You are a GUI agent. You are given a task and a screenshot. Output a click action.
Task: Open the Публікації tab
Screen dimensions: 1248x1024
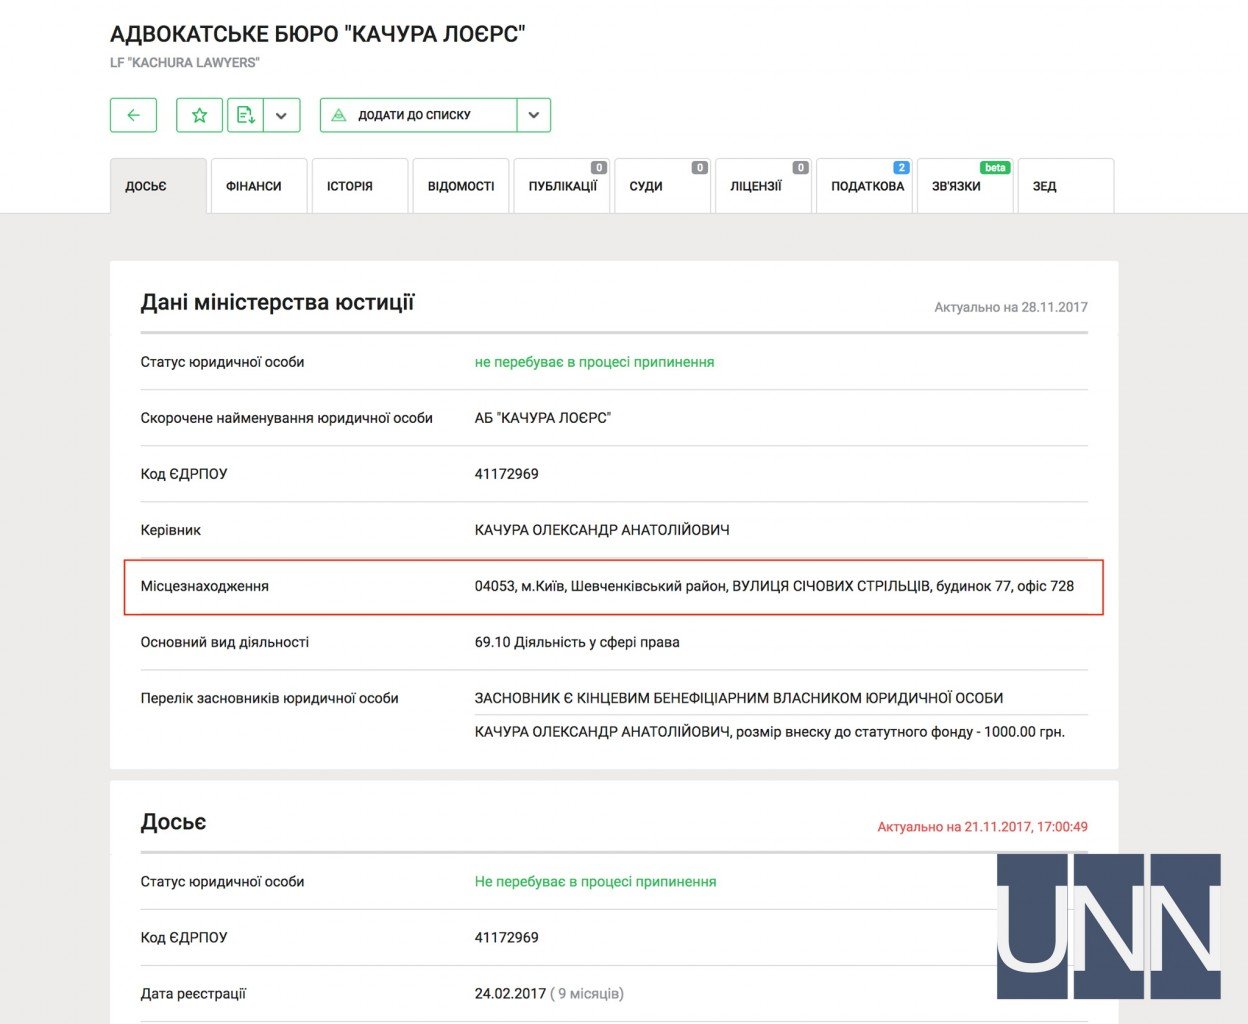pos(562,186)
